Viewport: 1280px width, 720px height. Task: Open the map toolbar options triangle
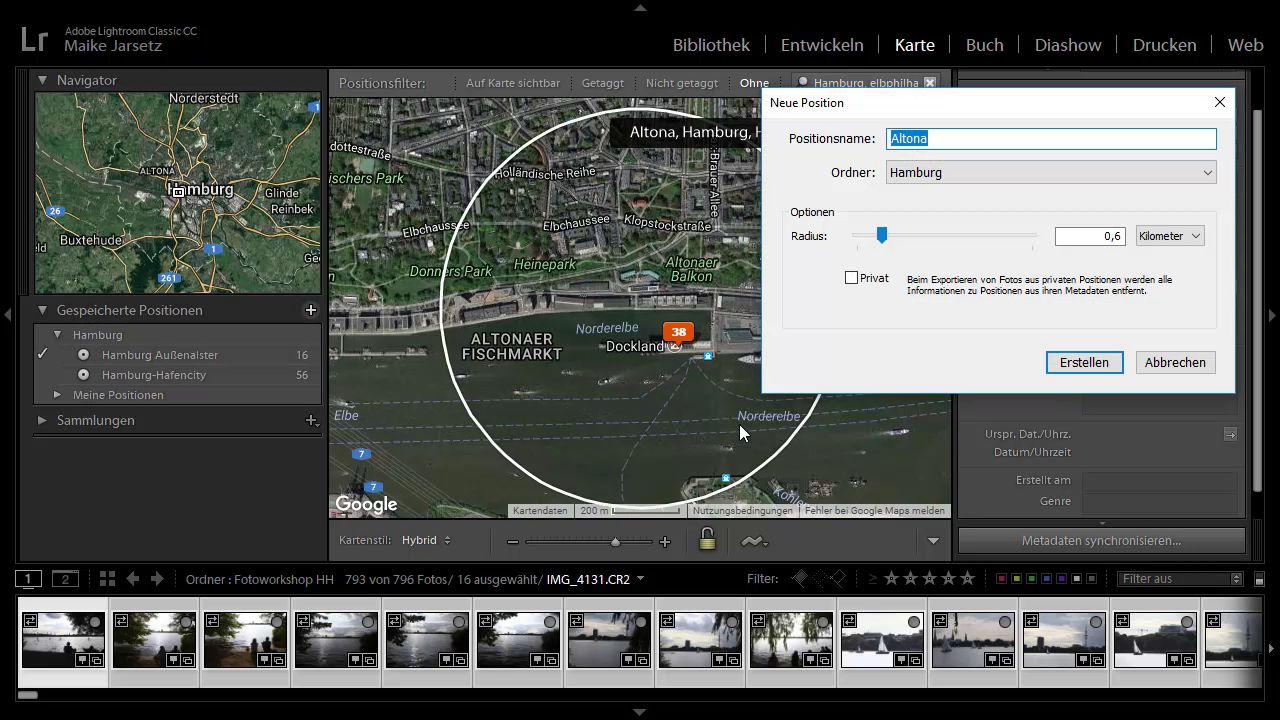[x=933, y=541]
